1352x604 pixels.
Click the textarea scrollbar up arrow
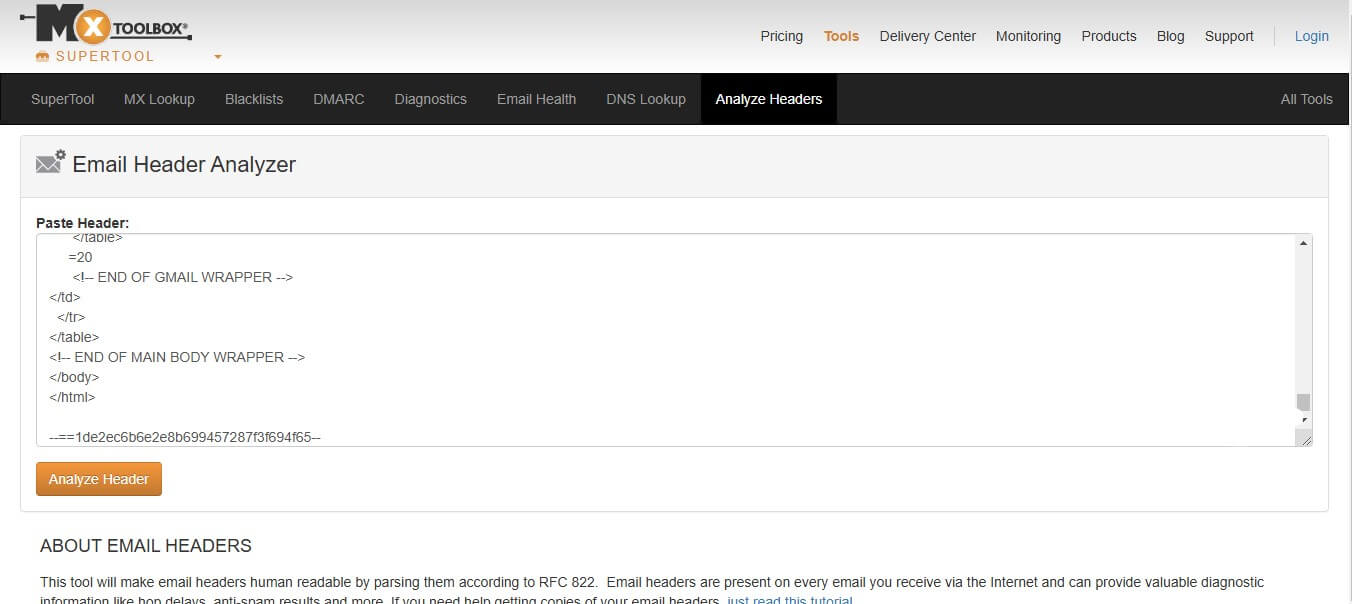[x=1303, y=243]
